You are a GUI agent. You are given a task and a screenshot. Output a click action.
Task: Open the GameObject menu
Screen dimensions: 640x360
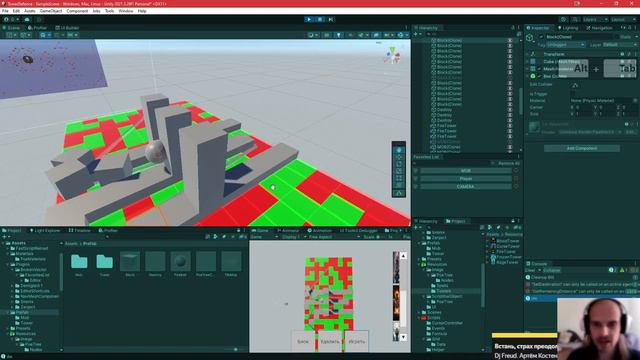click(51, 11)
